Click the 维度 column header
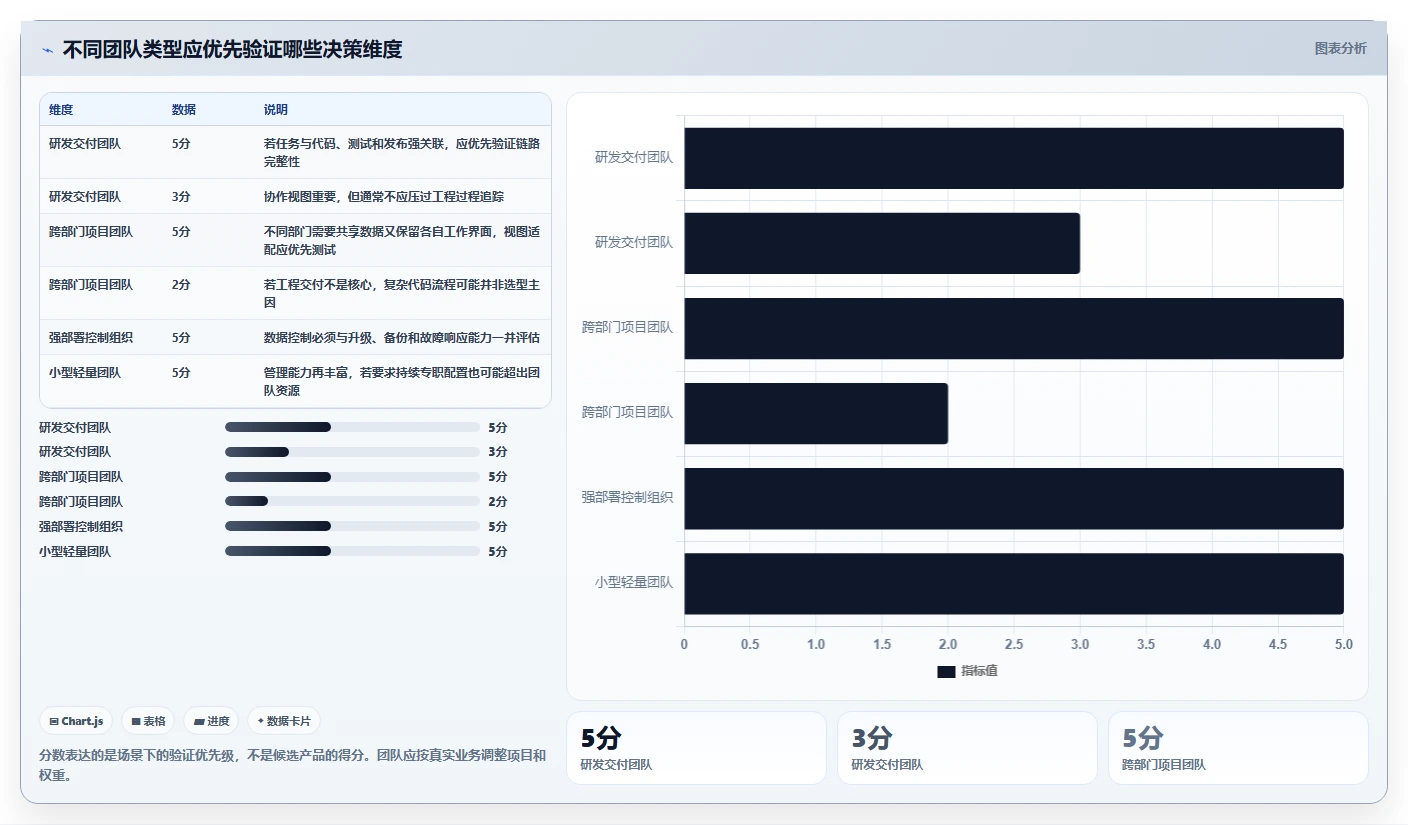This screenshot has width=1408, height=825. tap(61, 110)
